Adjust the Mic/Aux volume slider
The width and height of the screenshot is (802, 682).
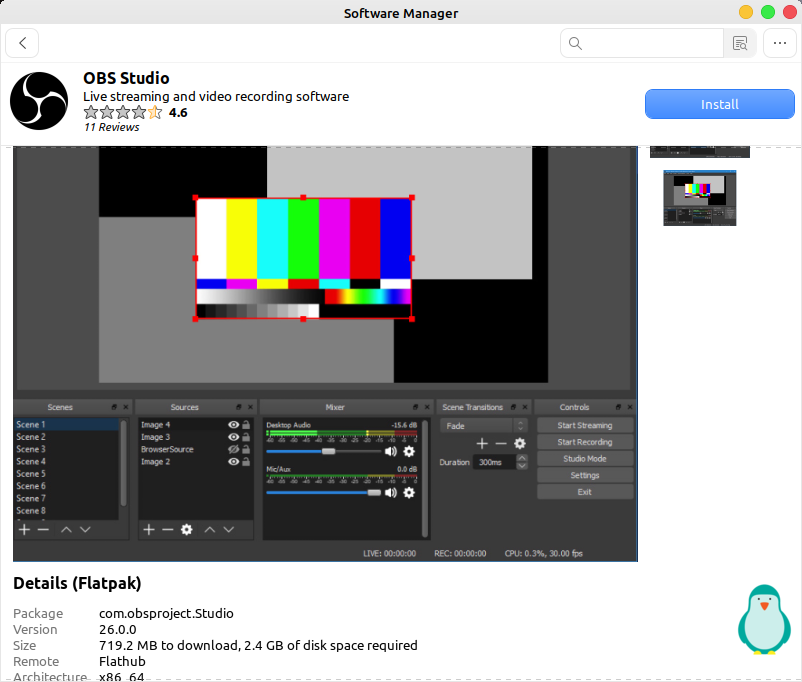(323, 493)
